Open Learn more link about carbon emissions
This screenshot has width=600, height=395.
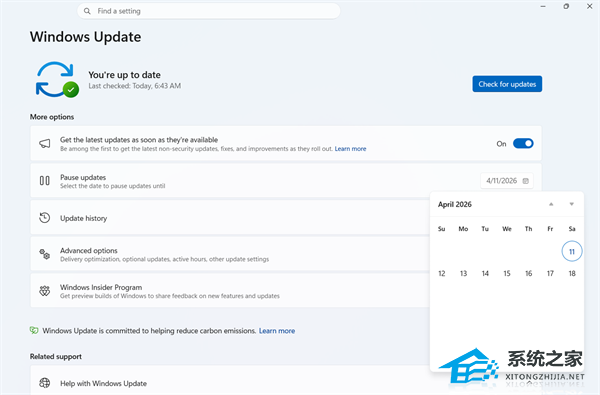click(x=277, y=331)
